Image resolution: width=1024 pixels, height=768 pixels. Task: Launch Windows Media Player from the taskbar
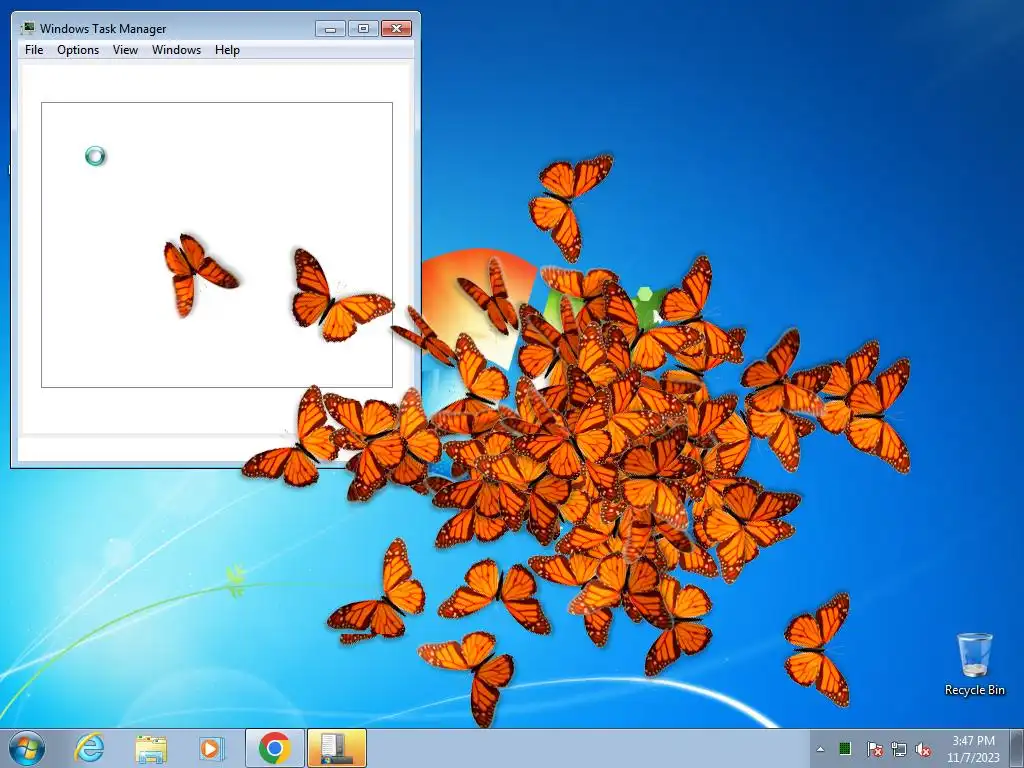(x=211, y=748)
